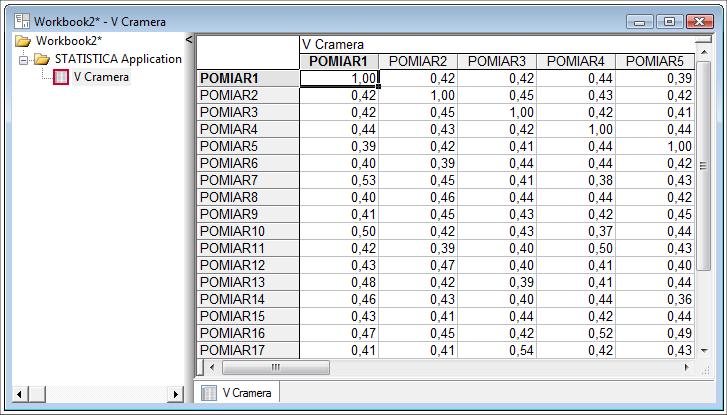The width and height of the screenshot is (727, 415).
Task: Select cell 0,47 in row POMIAR12
Action: (x=418, y=265)
